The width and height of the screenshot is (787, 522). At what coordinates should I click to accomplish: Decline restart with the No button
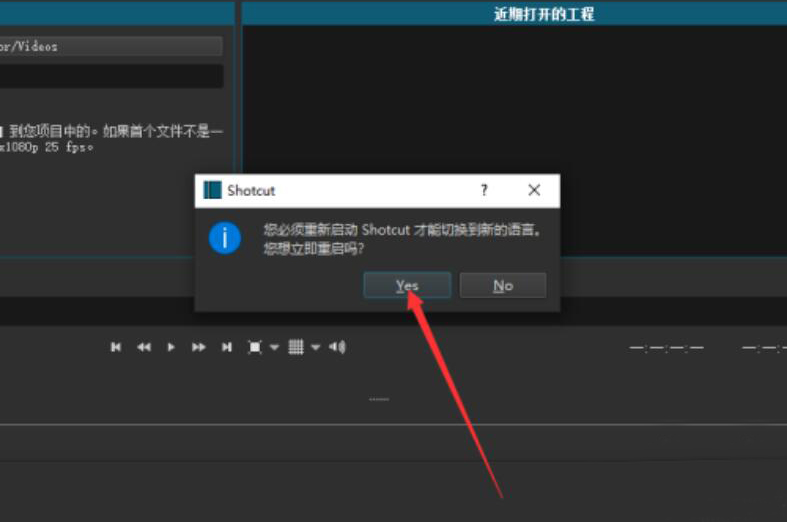click(x=503, y=285)
